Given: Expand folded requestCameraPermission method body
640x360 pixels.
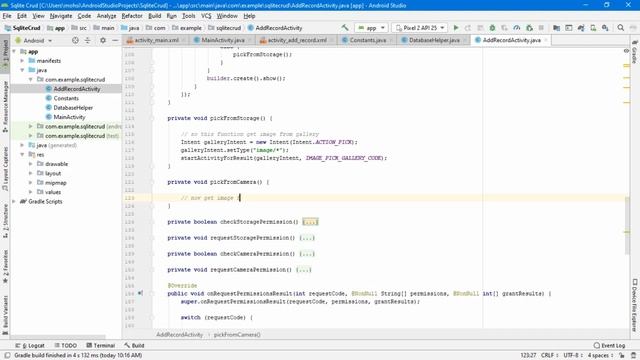Looking at the screenshot, I should (304, 269).
